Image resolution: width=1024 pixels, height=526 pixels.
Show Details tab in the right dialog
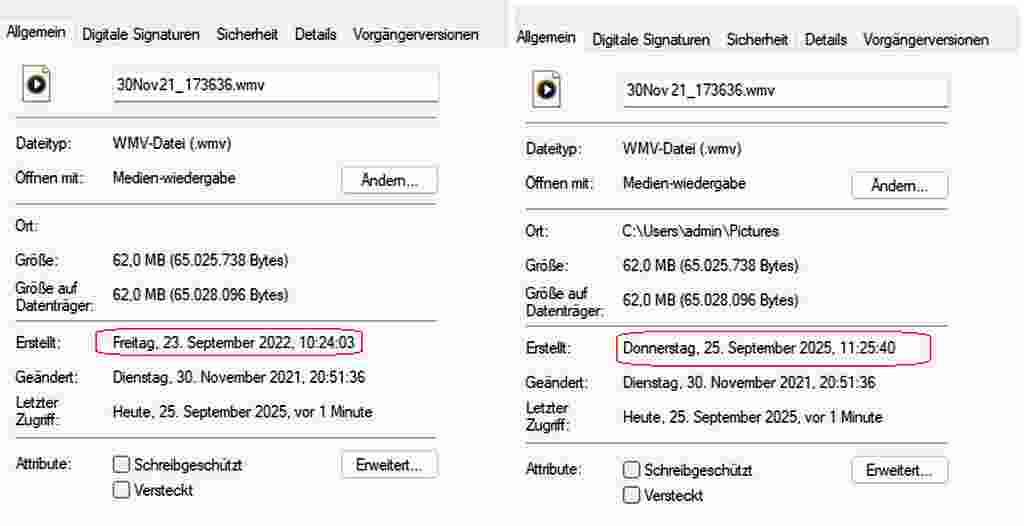coord(825,40)
